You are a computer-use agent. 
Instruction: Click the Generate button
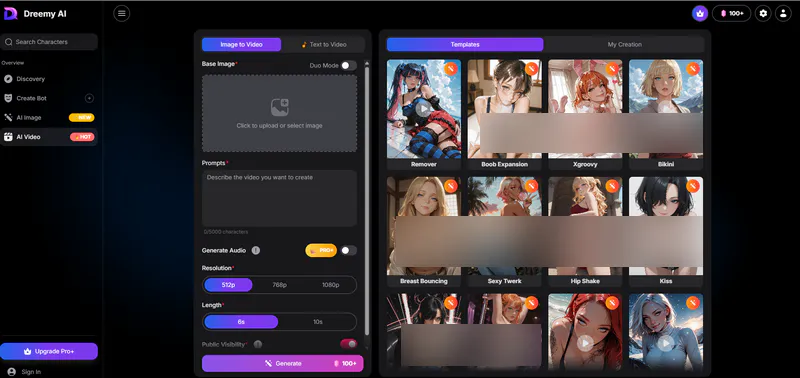283,363
